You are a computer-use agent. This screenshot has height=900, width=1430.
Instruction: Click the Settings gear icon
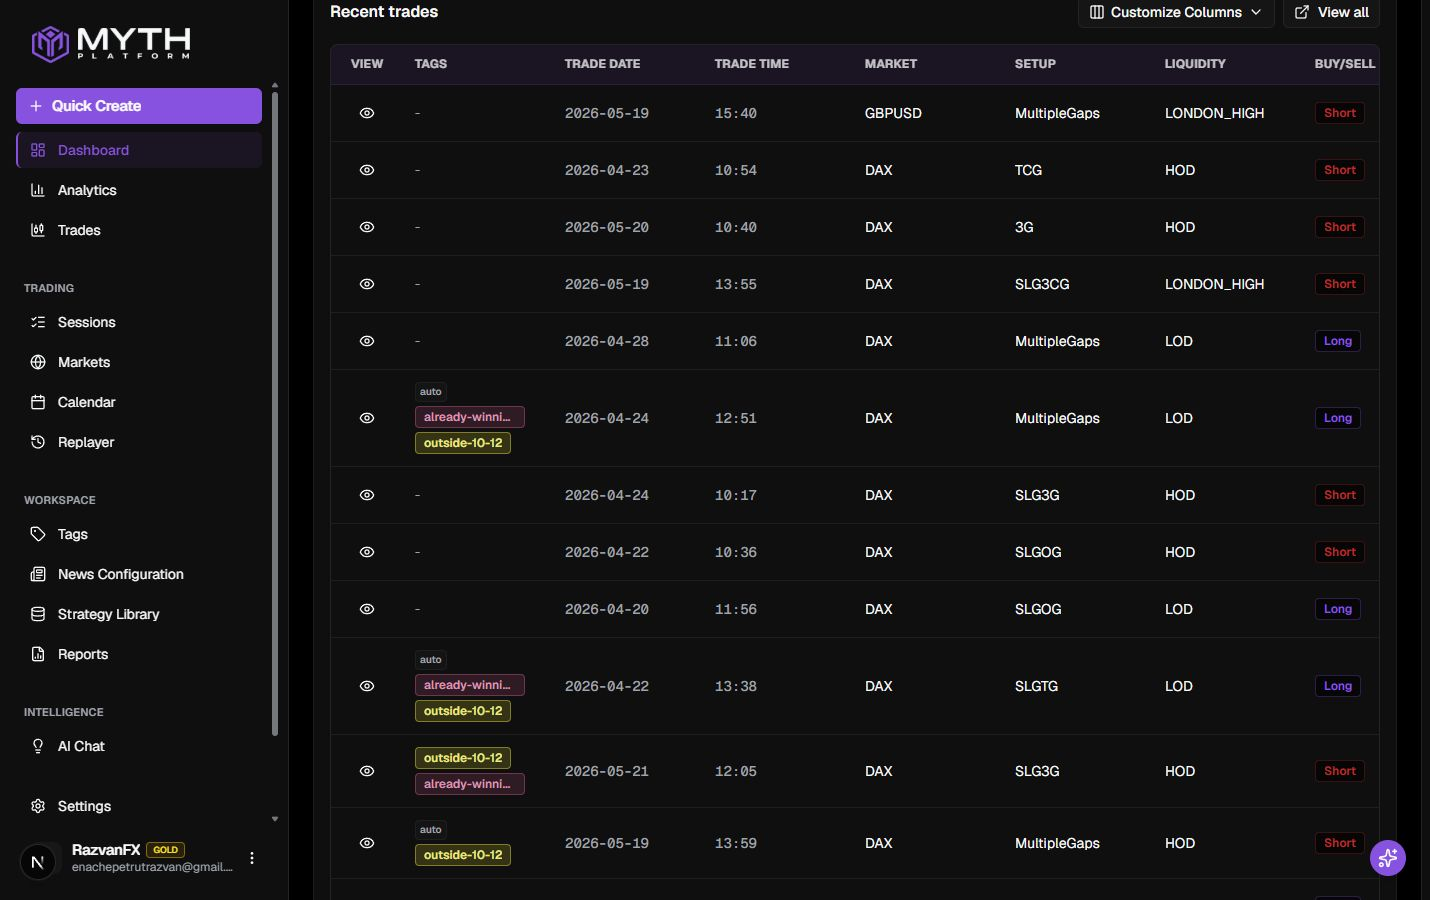coord(38,806)
